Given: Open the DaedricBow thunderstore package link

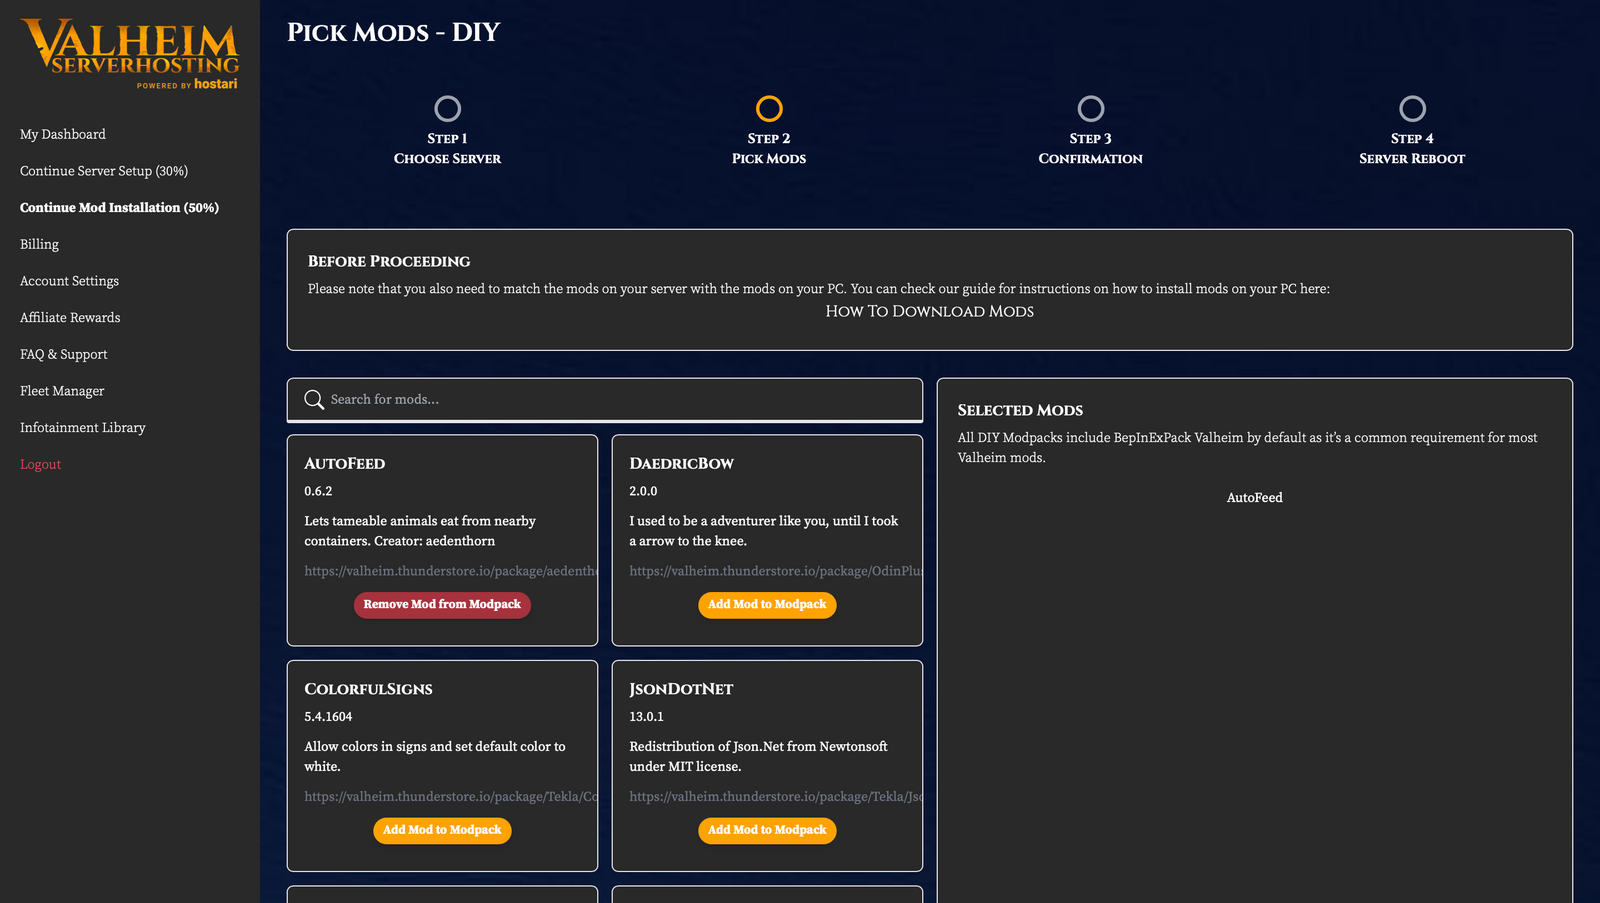Looking at the screenshot, I should (x=776, y=571).
